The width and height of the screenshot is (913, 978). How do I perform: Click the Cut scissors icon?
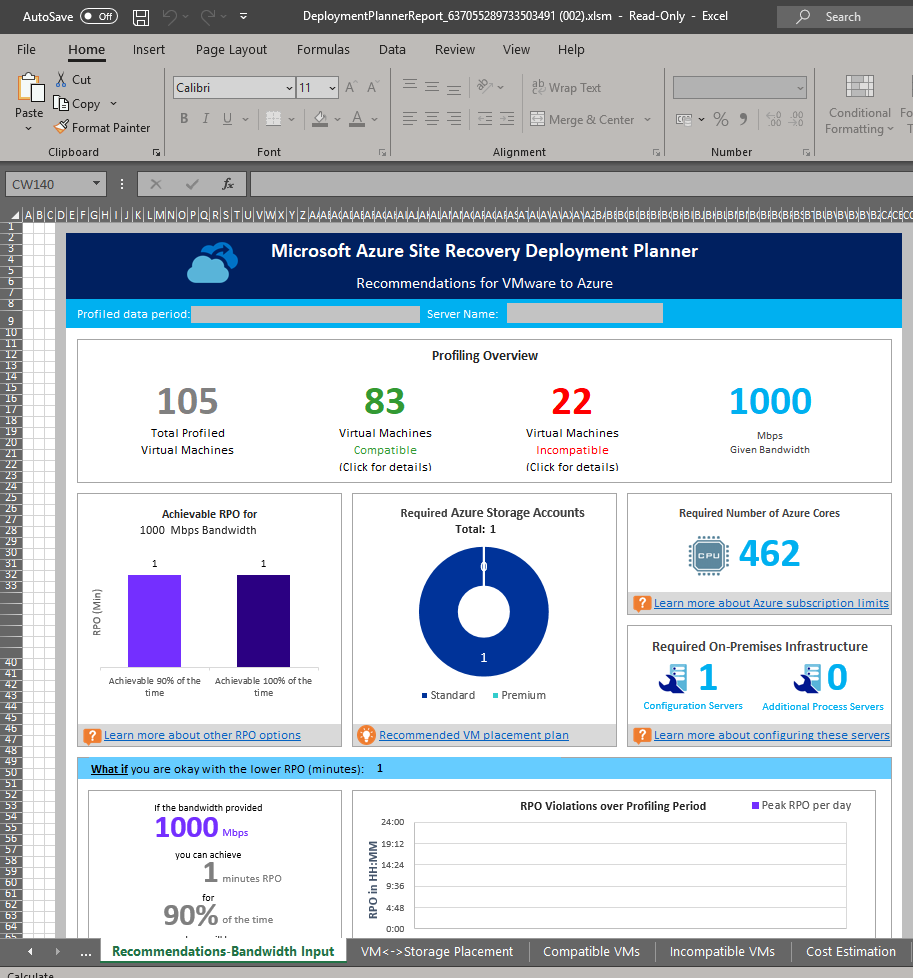coord(61,80)
